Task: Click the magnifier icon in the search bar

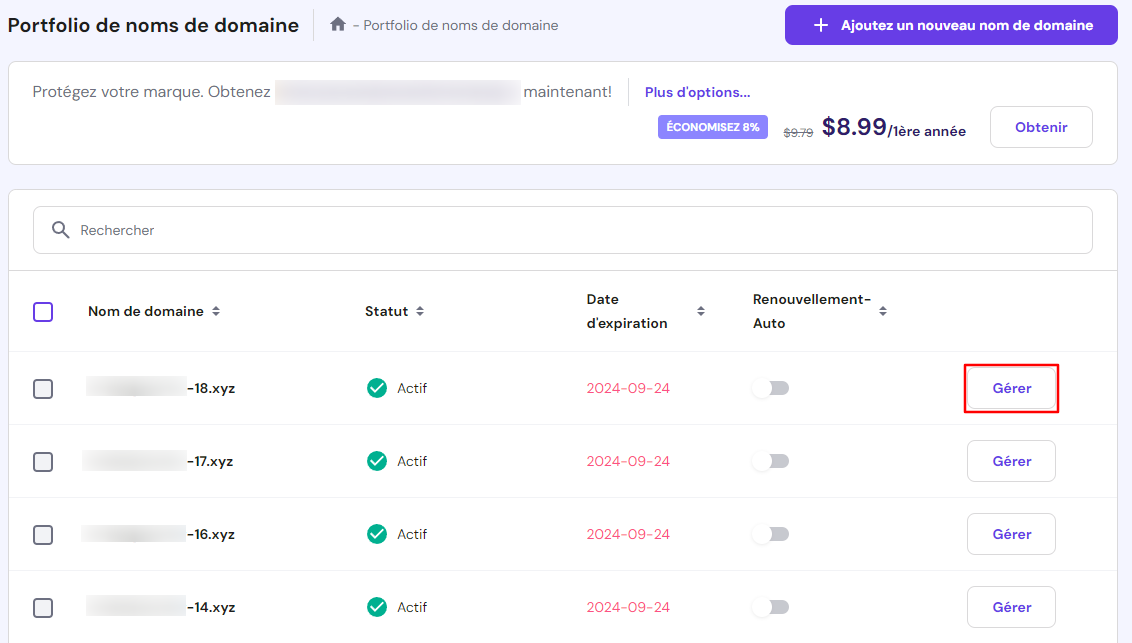Action: [61, 230]
